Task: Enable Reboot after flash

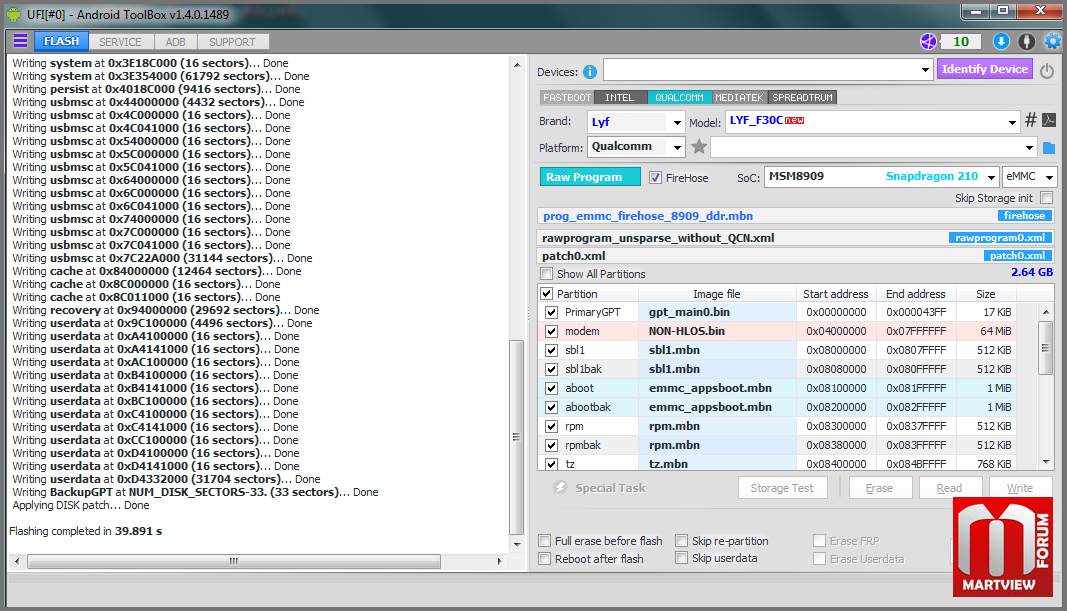Action: click(544, 559)
